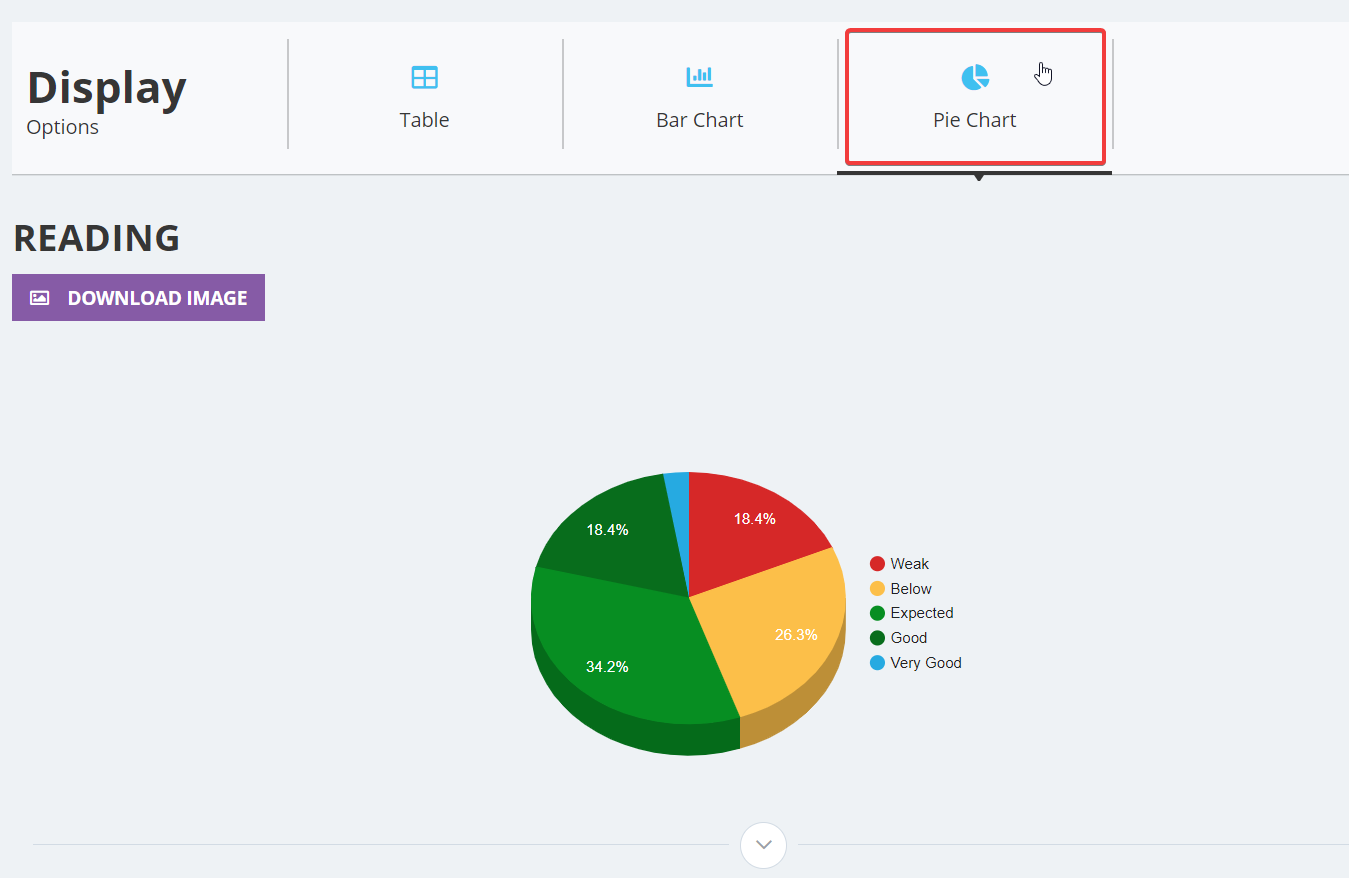1349x878 pixels.
Task: Click the Download Image button
Action: (x=138, y=298)
